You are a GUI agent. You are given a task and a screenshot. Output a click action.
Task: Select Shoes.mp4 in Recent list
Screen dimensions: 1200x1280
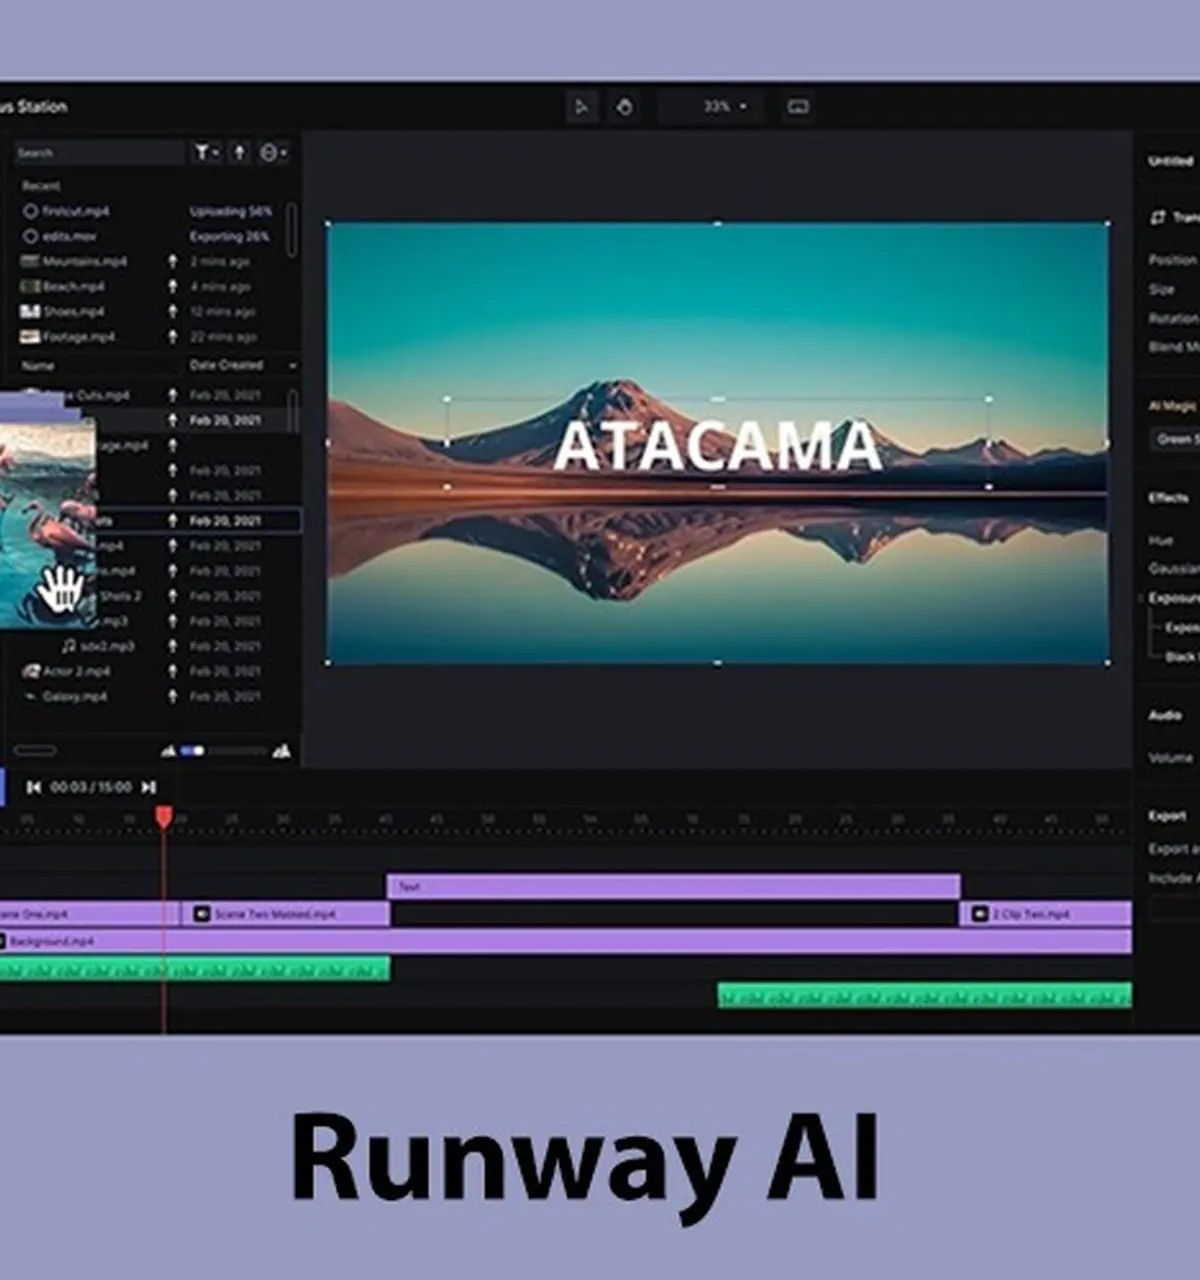coord(73,311)
